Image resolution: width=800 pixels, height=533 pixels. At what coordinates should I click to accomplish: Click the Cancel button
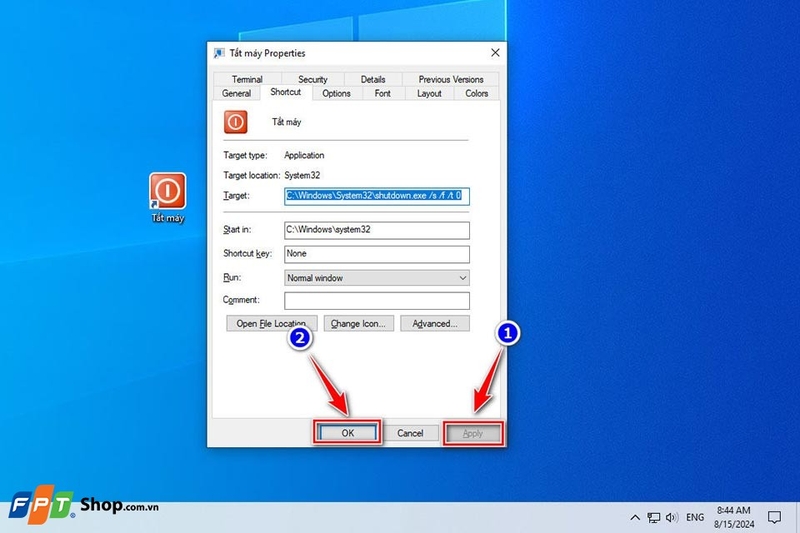410,433
